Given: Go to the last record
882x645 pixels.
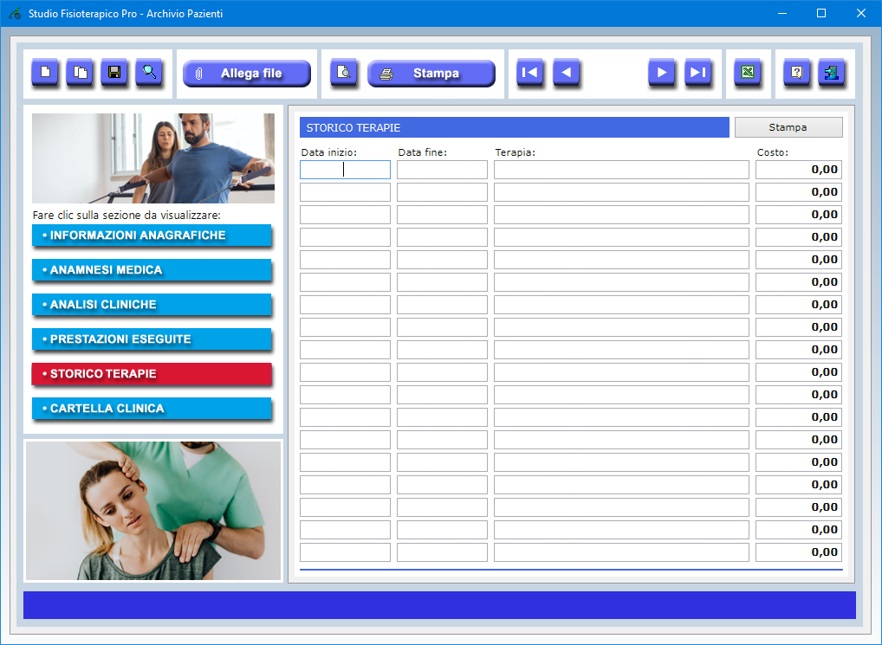Looking at the screenshot, I should pyautogui.click(x=698, y=73).
